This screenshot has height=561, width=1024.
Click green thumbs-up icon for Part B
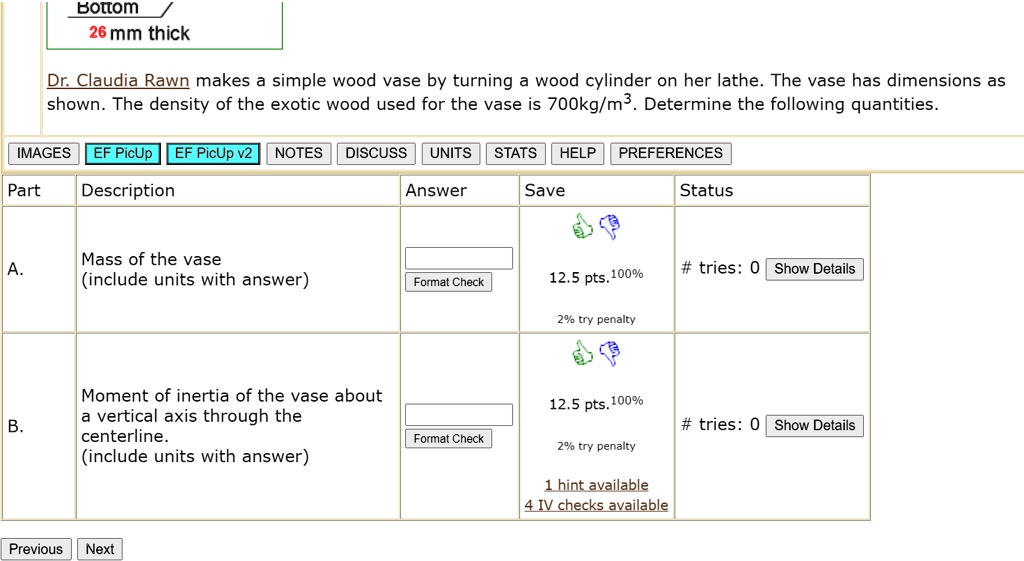coord(582,353)
